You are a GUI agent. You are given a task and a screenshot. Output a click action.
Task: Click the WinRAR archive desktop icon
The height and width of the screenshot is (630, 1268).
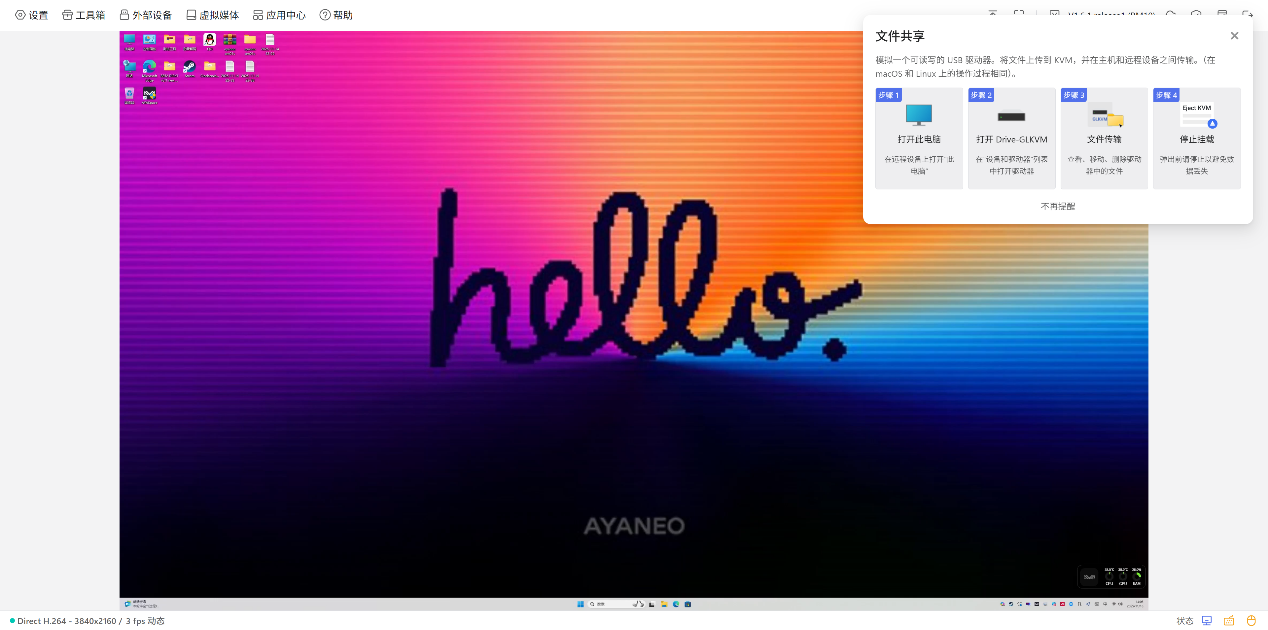click(x=229, y=41)
